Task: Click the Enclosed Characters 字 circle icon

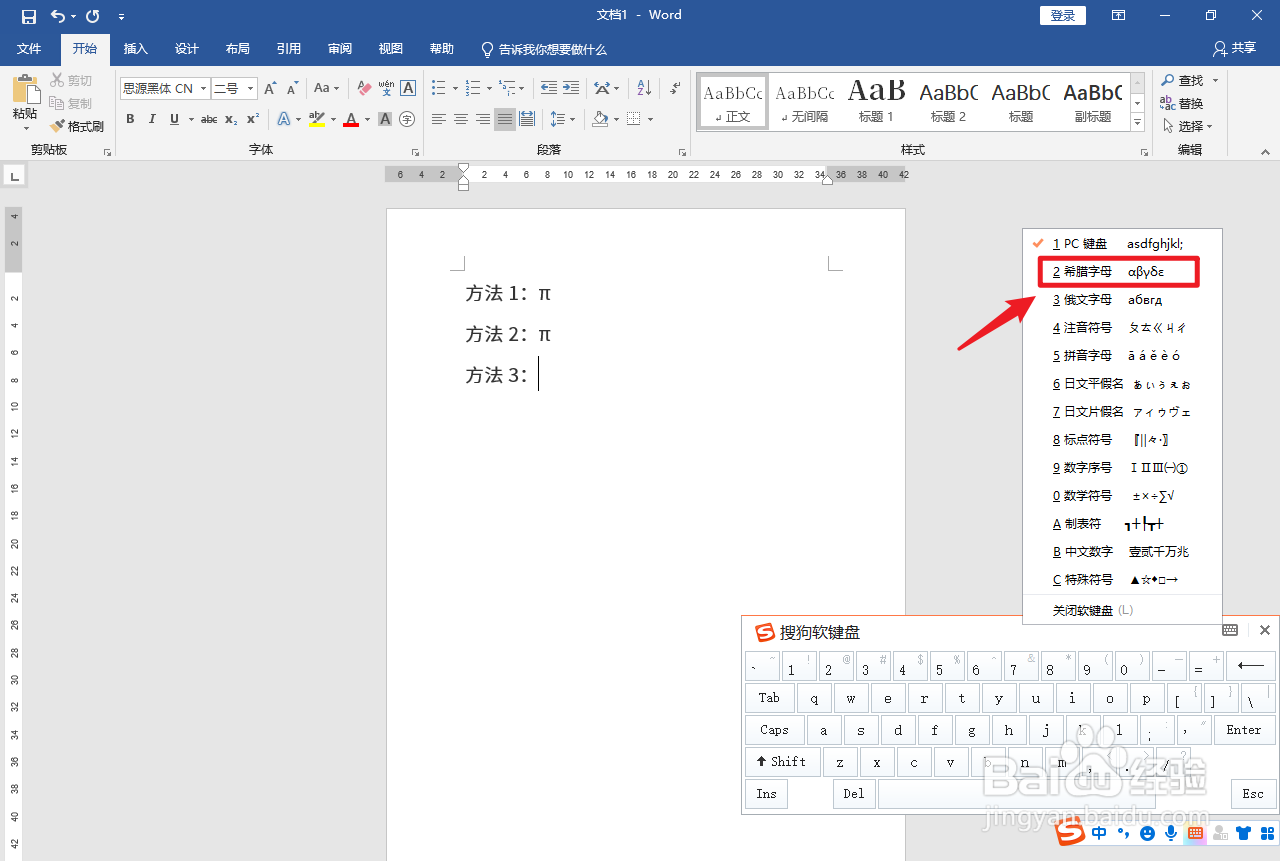Action: (407, 119)
